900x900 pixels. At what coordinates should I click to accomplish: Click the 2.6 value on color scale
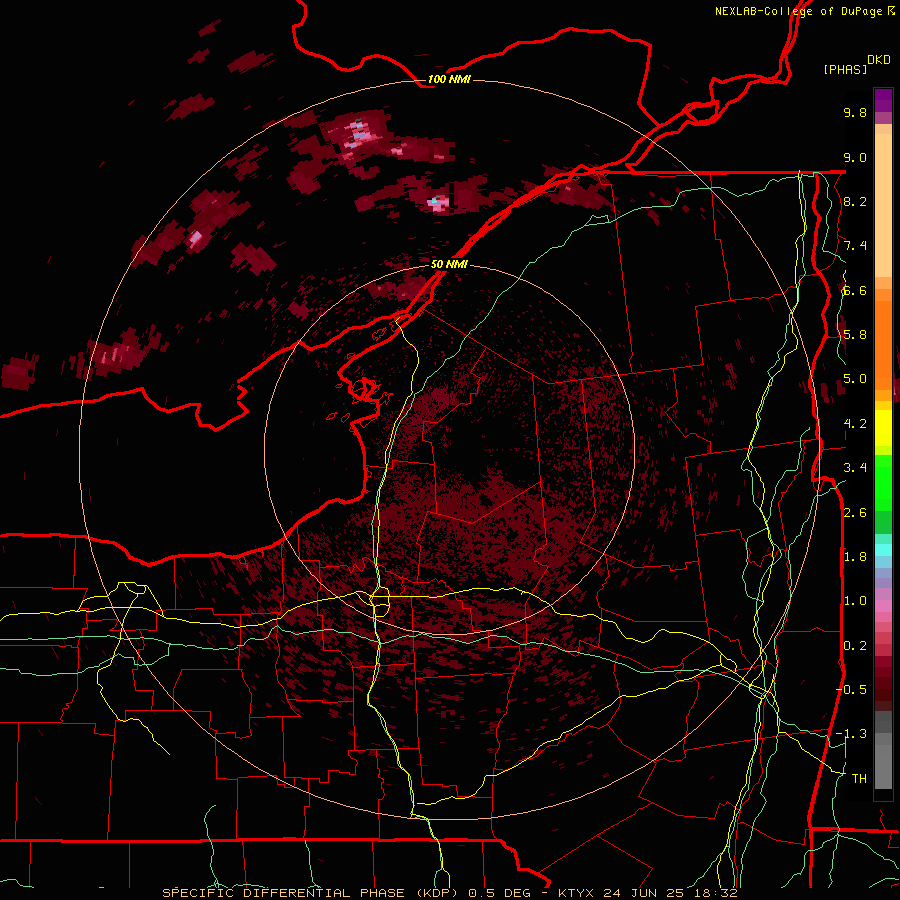pyautogui.click(x=855, y=513)
